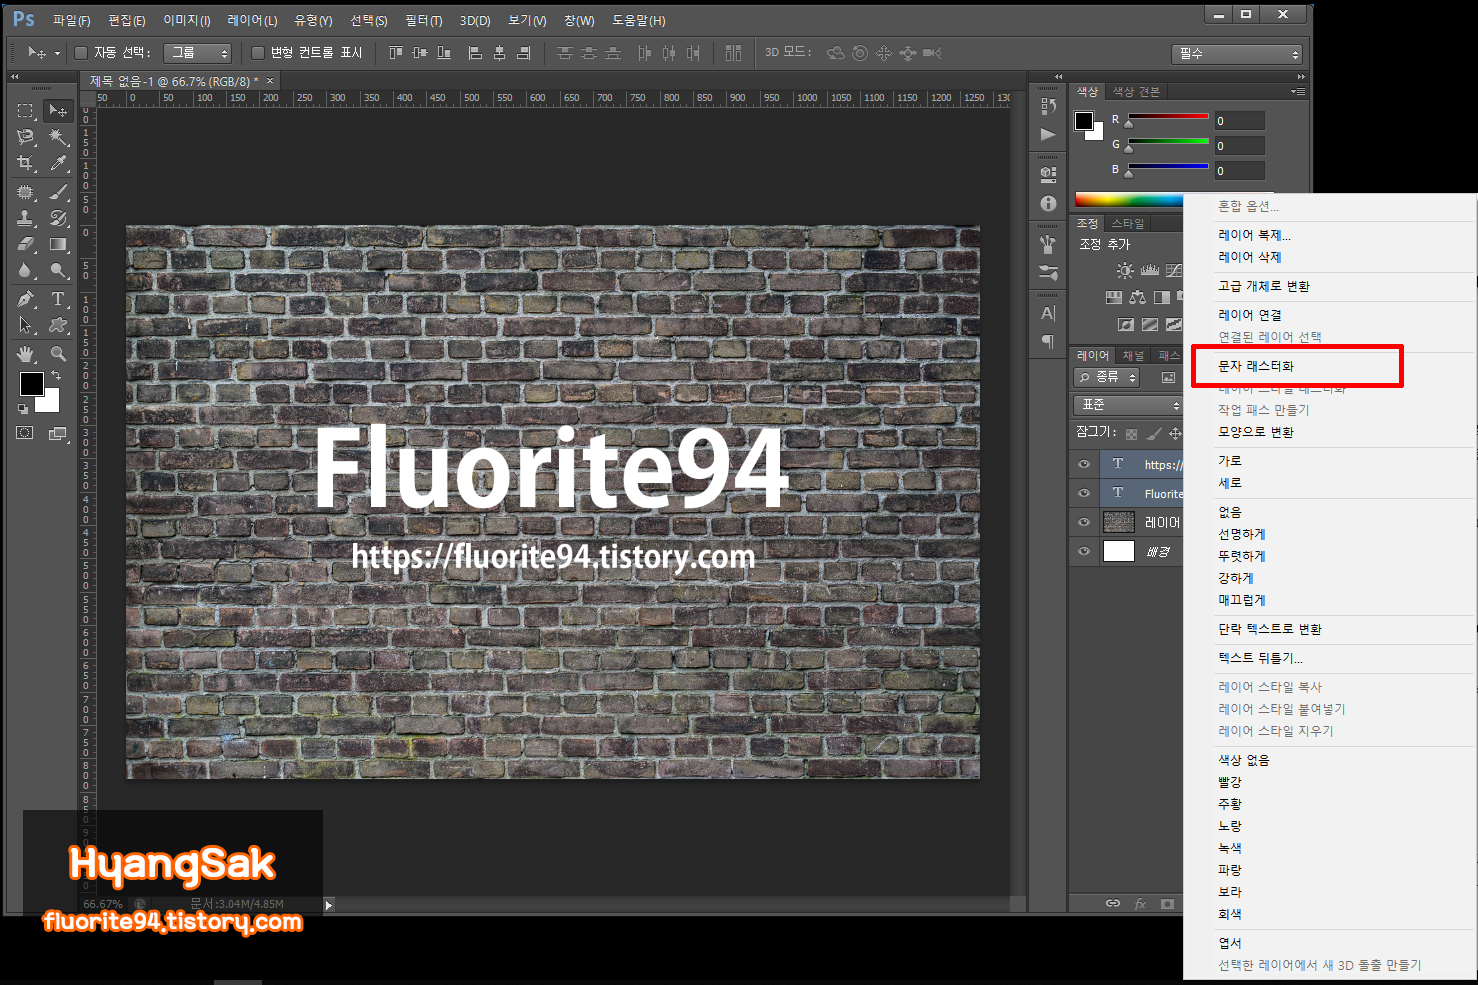Add a Levels adjustment
The image size is (1478, 985).
(1150, 270)
